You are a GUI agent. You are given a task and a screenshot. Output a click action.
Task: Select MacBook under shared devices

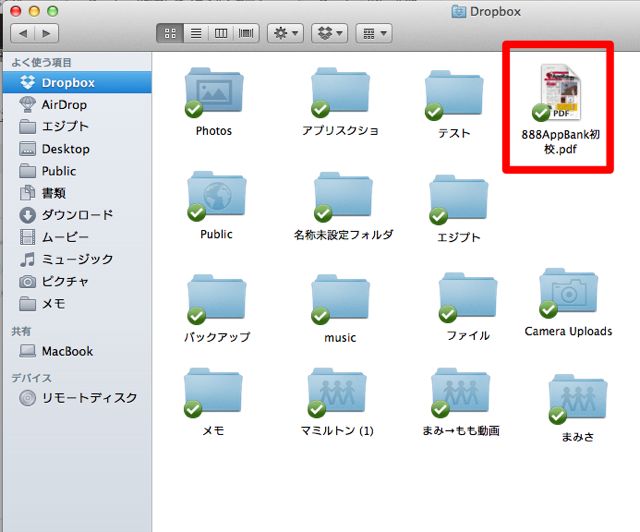77,351
